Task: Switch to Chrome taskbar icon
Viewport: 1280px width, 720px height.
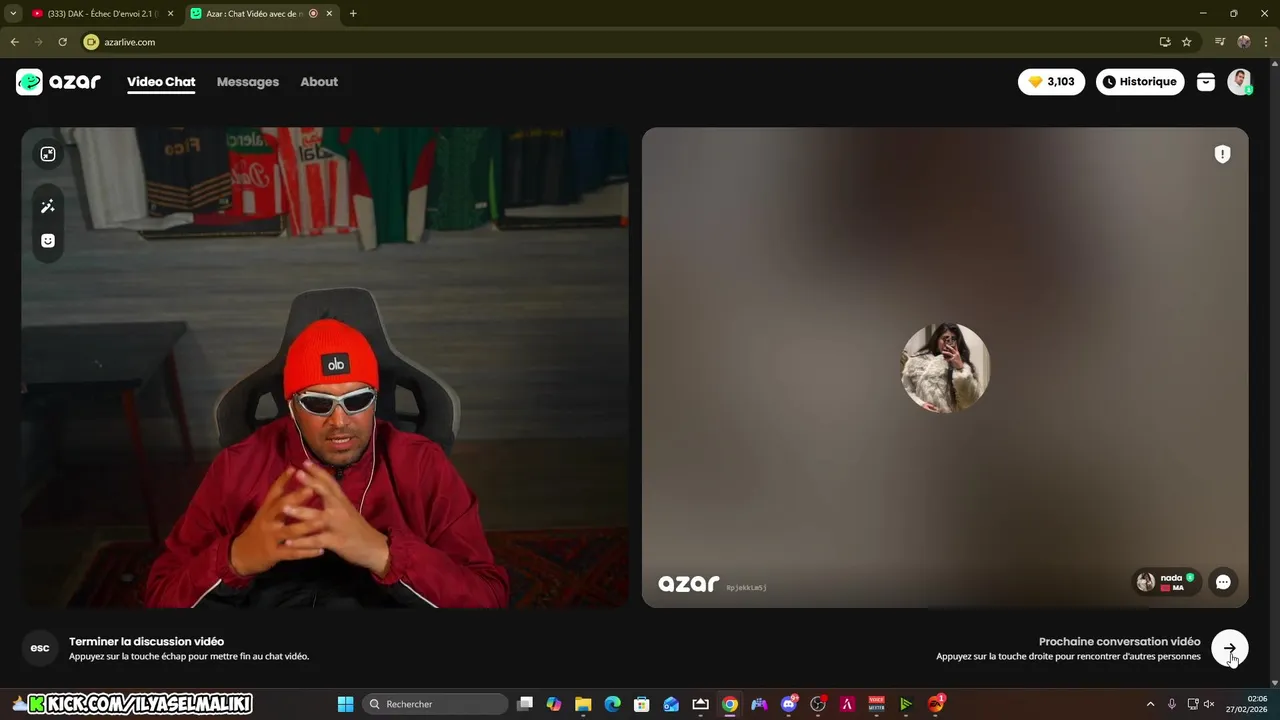Action: [730, 704]
